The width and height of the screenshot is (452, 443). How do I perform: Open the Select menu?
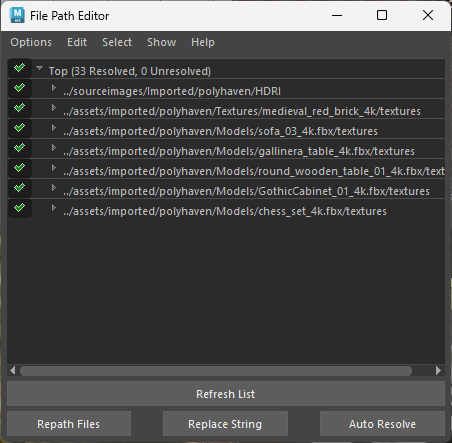click(117, 42)
